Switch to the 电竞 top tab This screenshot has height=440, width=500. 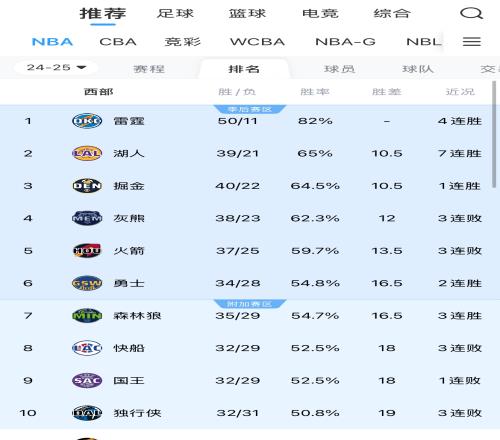320,14
